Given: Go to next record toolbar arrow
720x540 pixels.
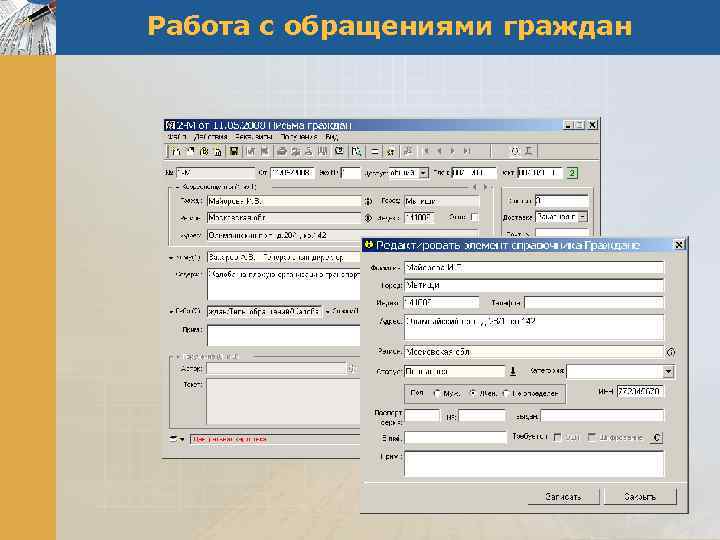Looking at the screenshot, I should [x=453, y=151].
